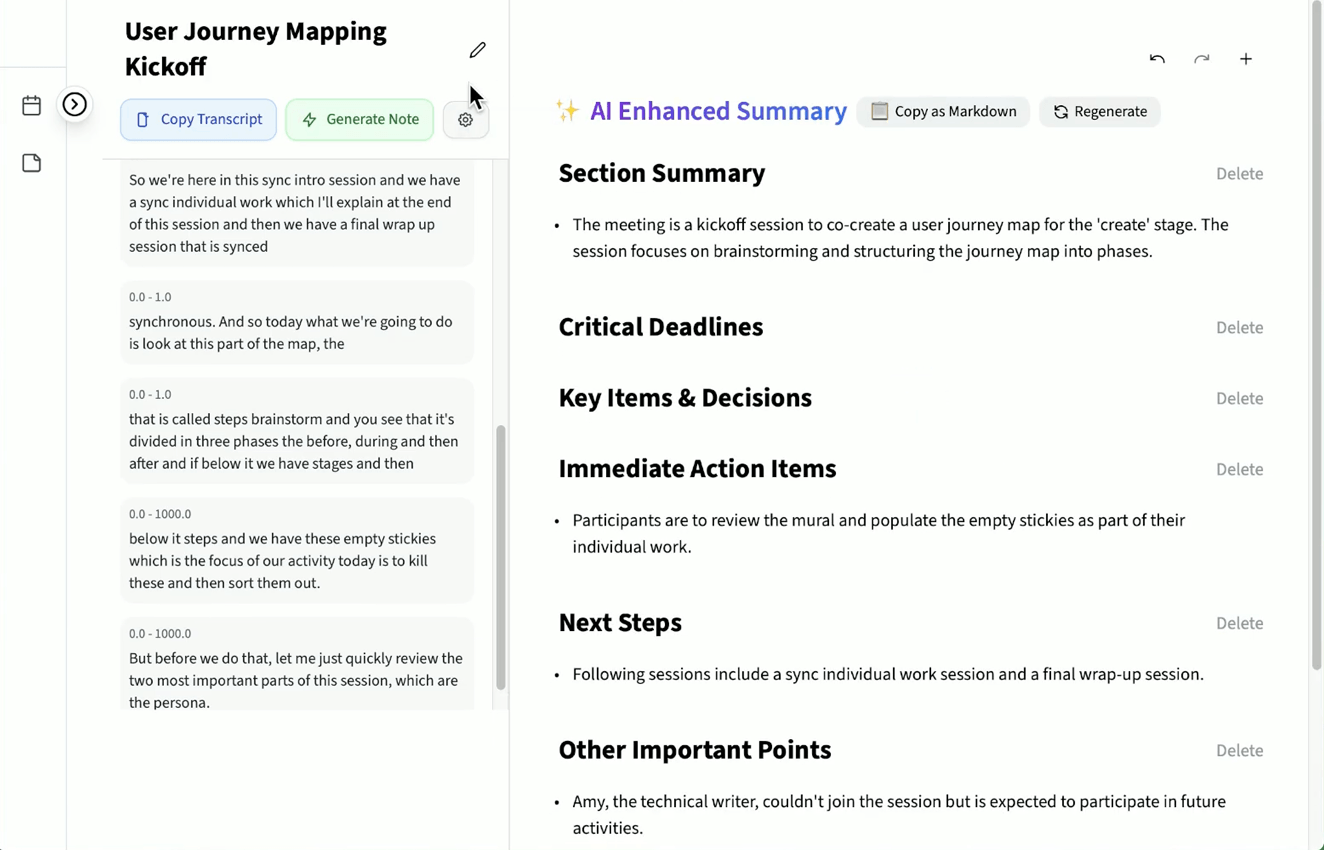Redo the summary change
Image resolution: width=1324 pixels, height=850 pixels.
[x=1201, y=59]
